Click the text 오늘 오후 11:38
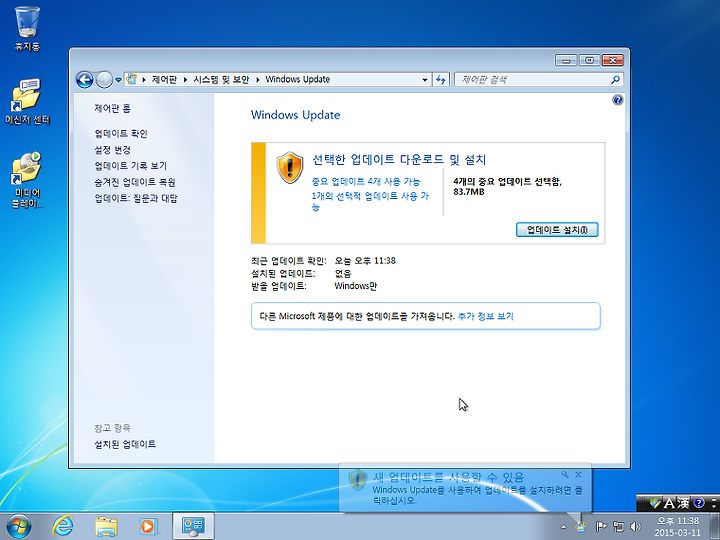 (x=365, y=261)
